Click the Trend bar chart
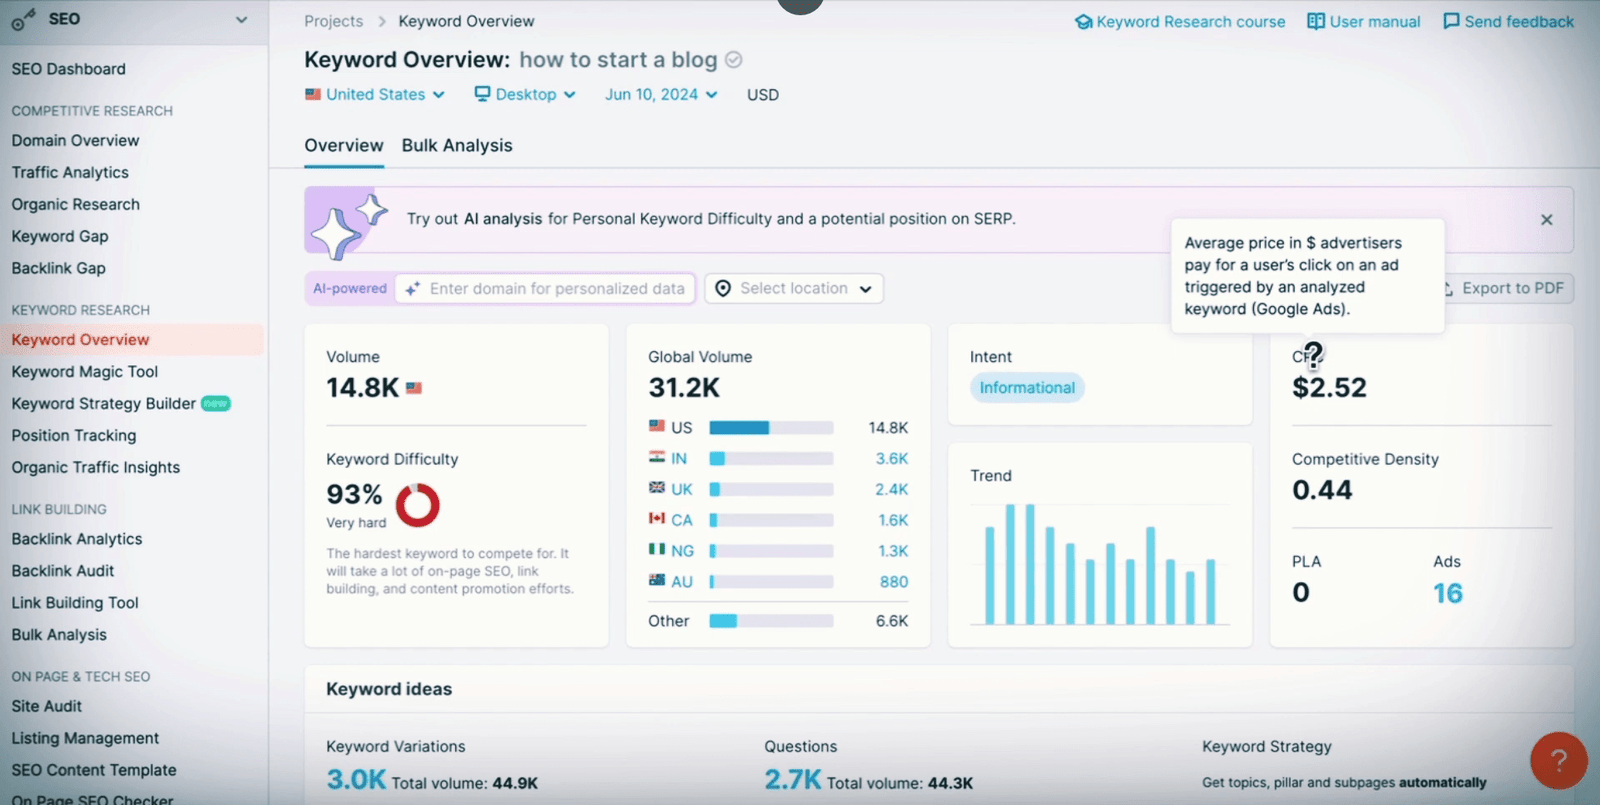Image resolution: width=1600 pixels, height=805 pixels. (x=1099, y=564)
